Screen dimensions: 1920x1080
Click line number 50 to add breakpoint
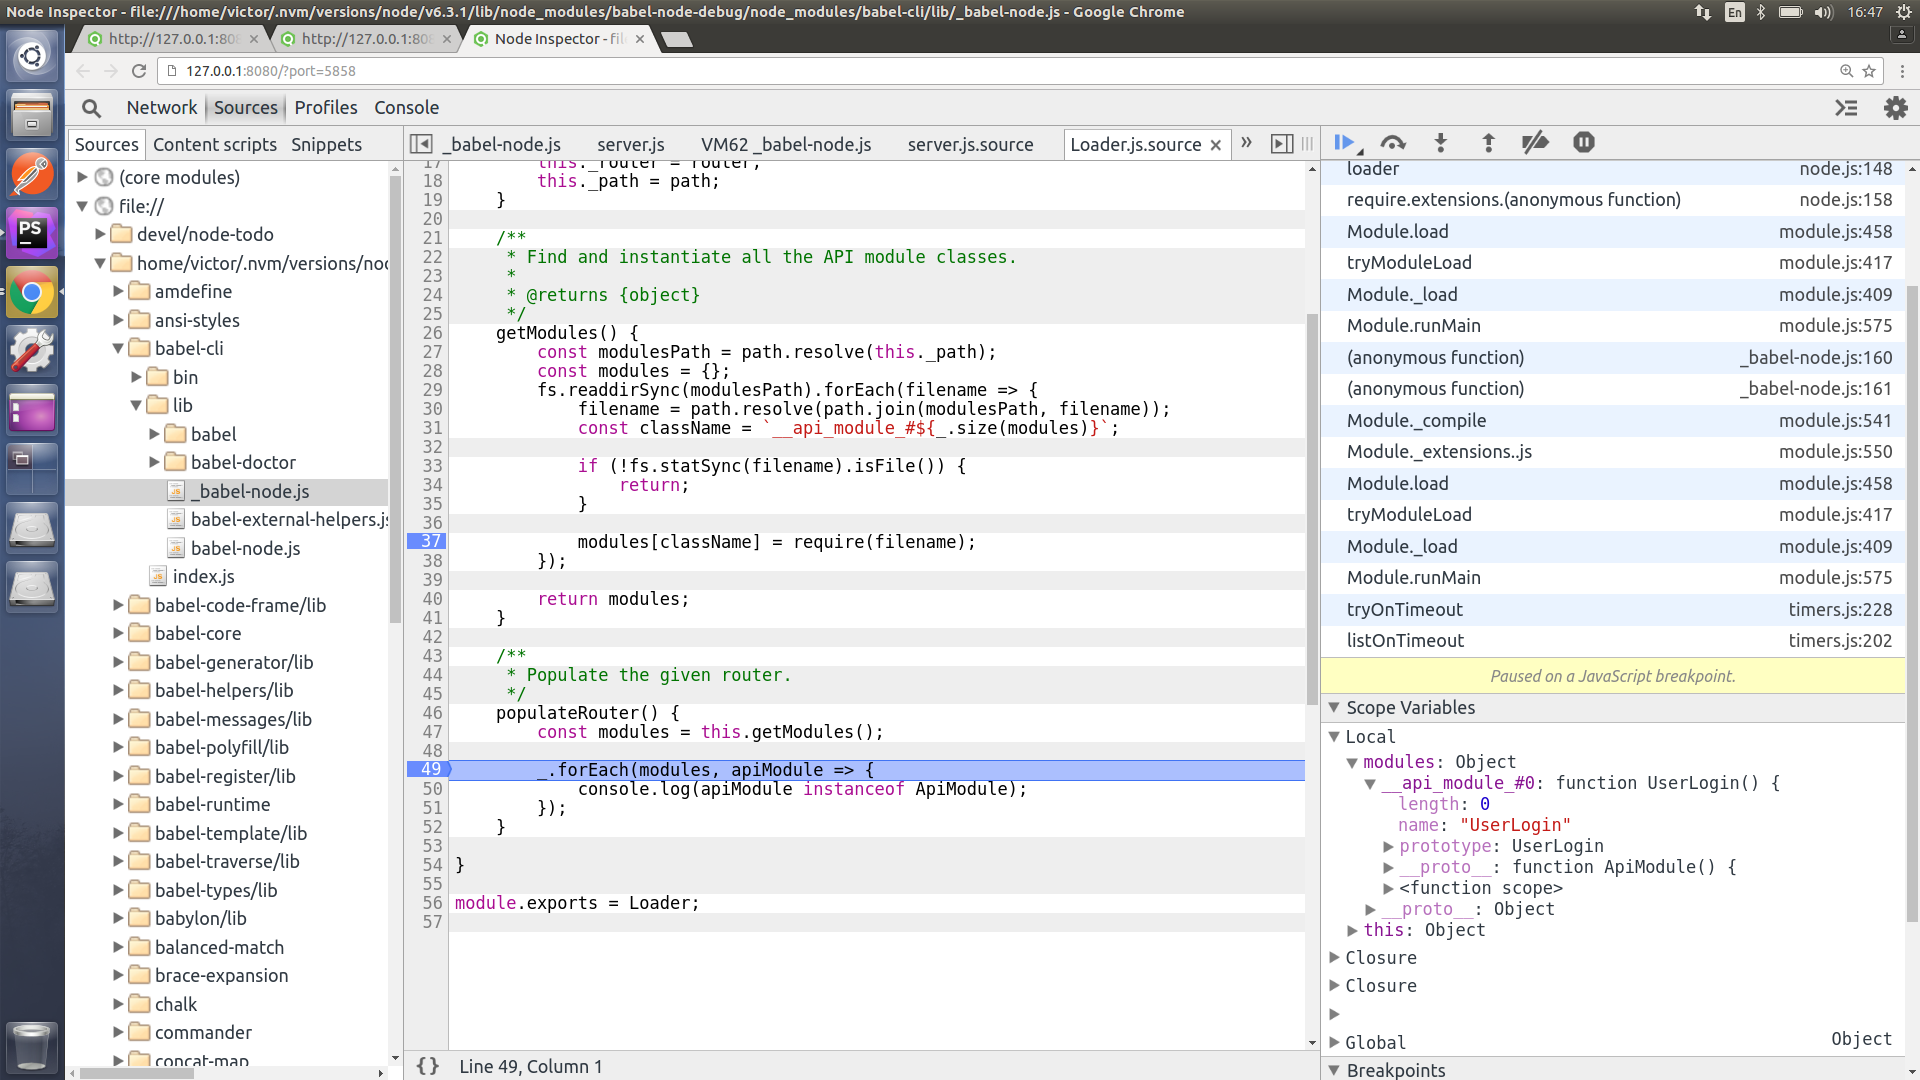tap(432, 789)
